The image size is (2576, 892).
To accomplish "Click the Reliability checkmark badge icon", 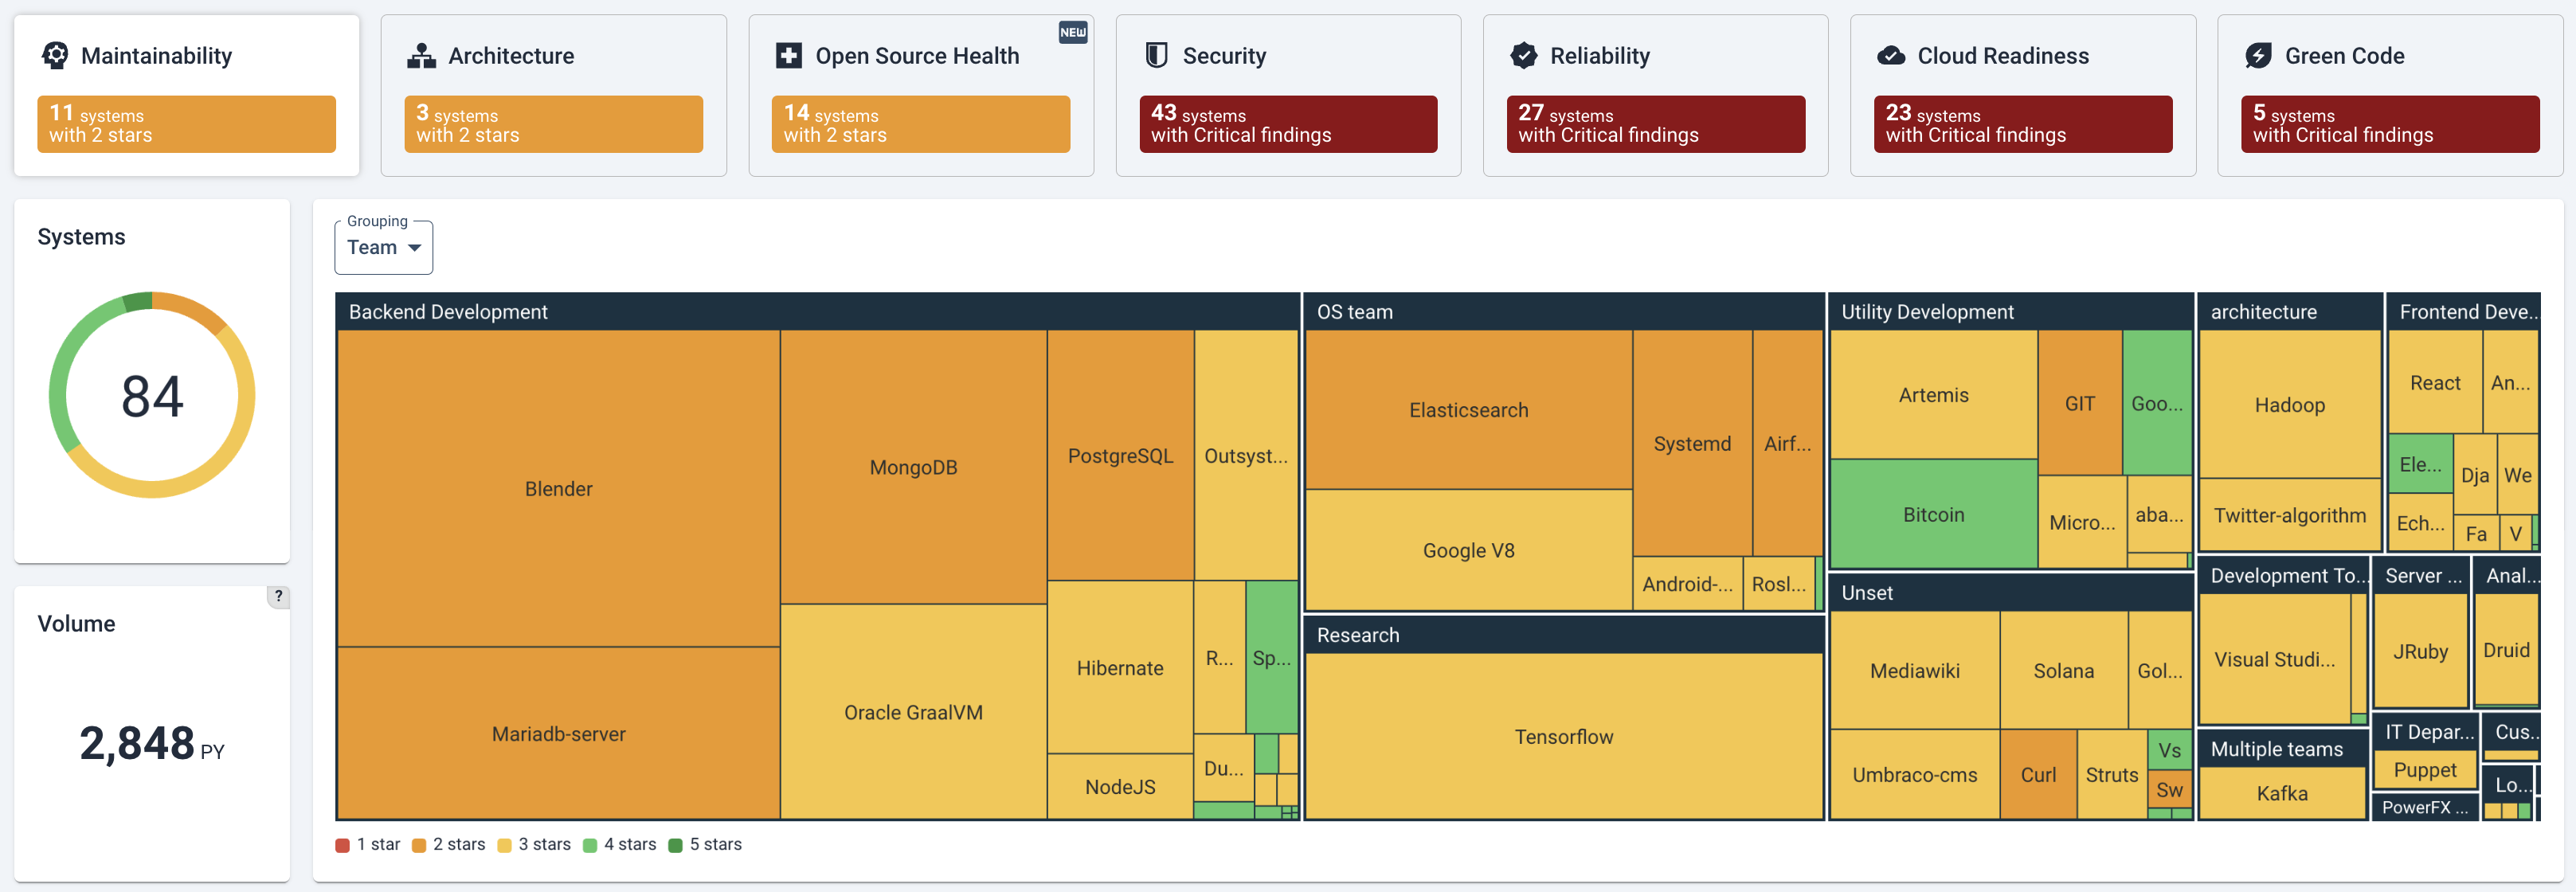I will (x=1523, y=55).
